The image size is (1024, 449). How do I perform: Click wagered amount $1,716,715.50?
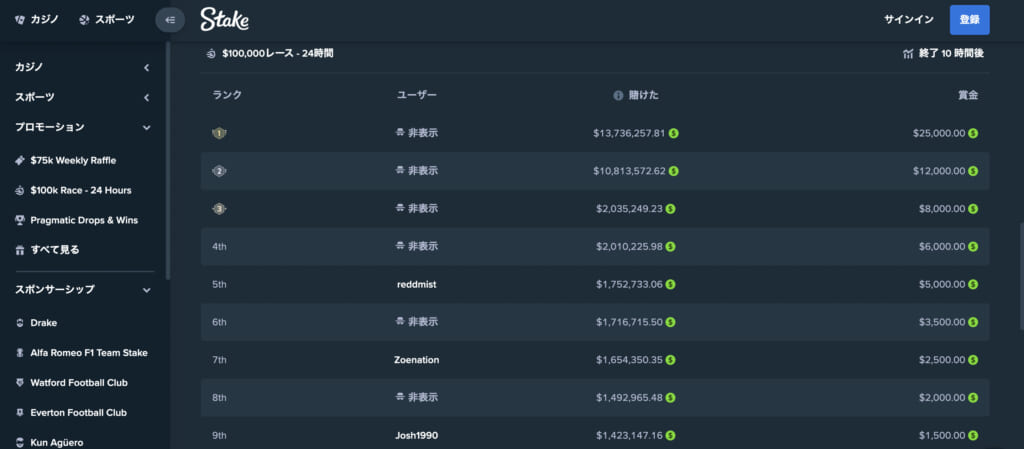tap(630, 322)
